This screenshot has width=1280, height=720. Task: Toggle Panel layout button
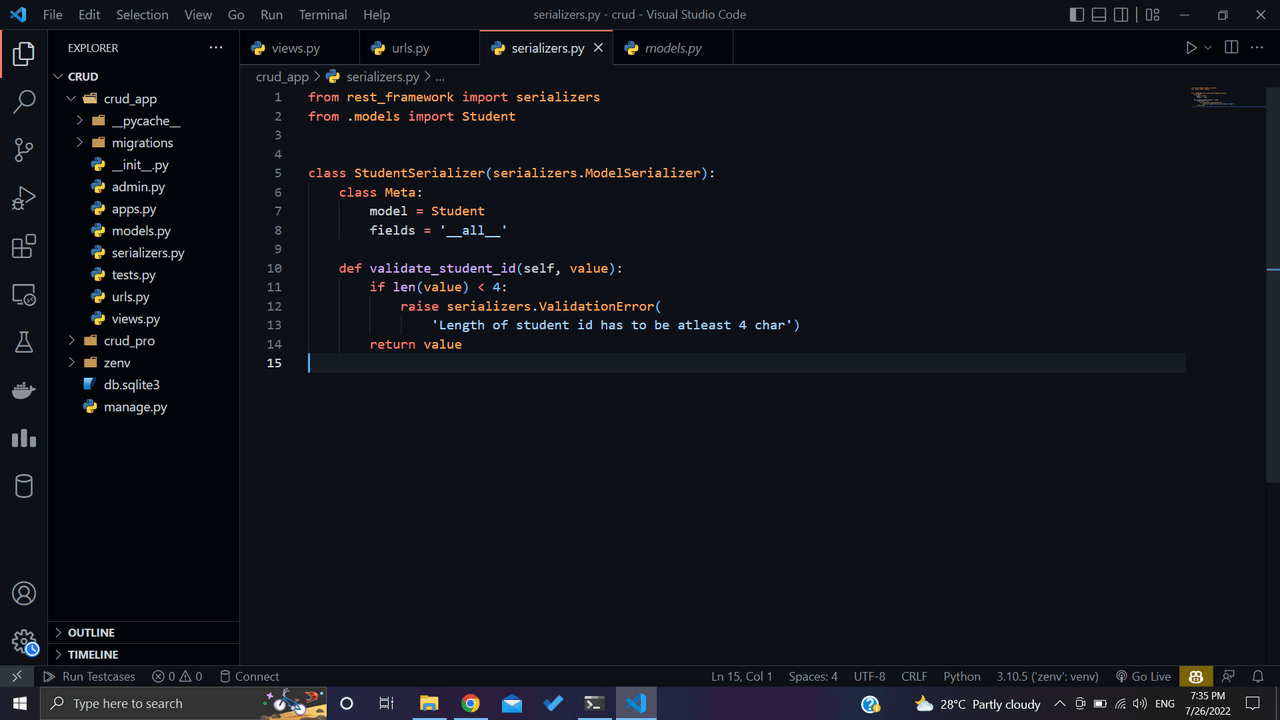(x=1099, y=15)
